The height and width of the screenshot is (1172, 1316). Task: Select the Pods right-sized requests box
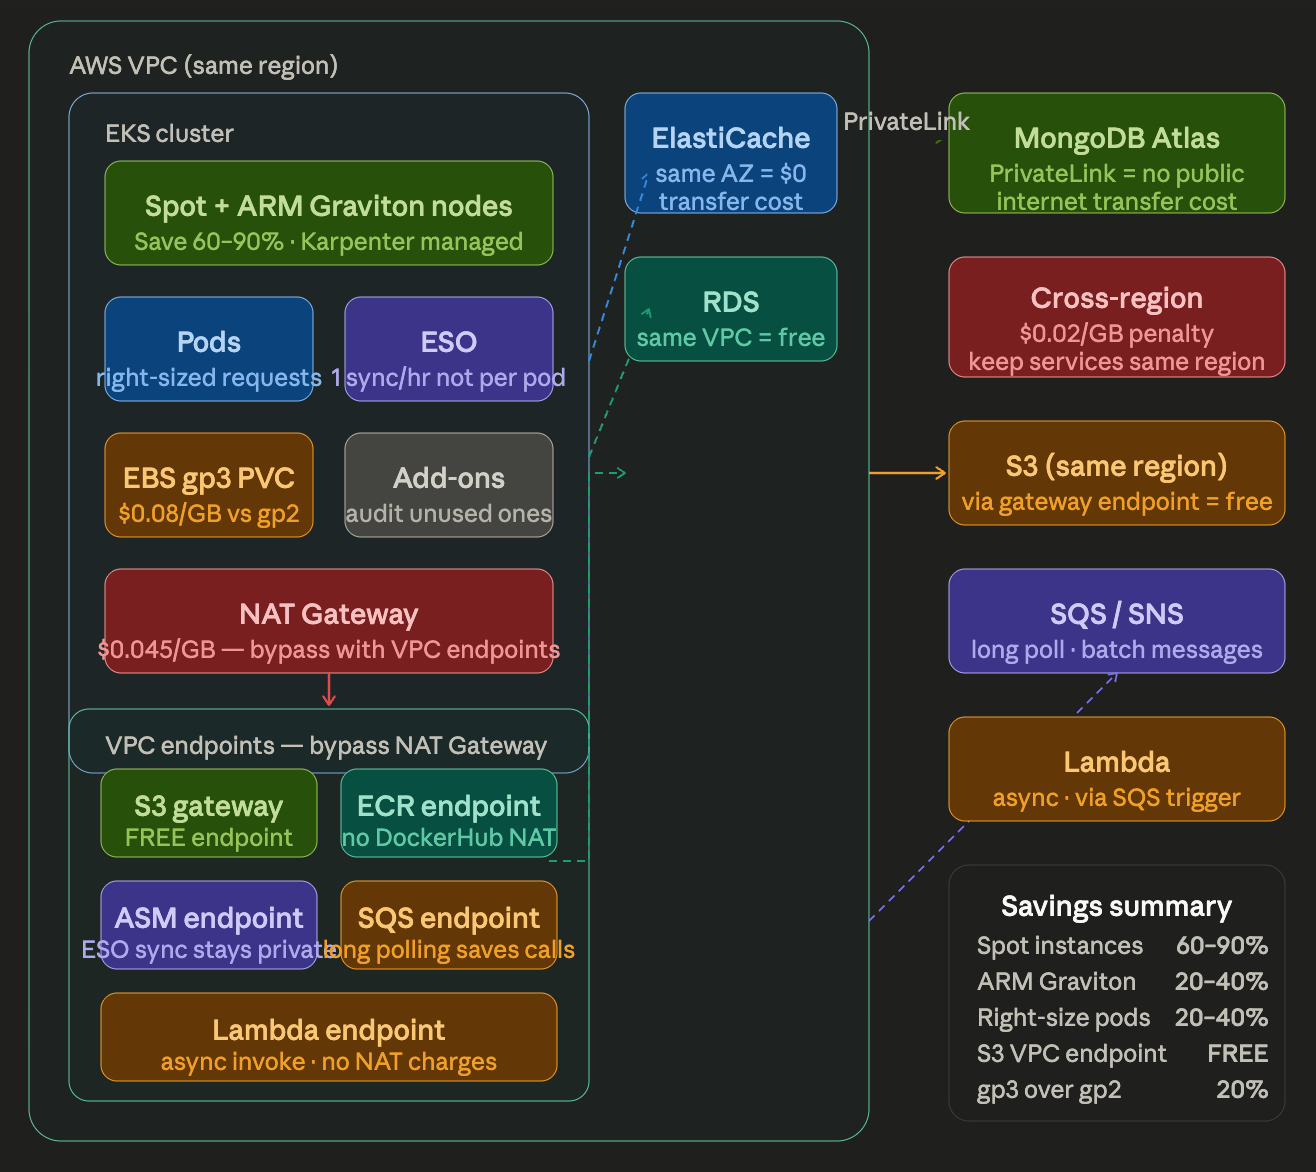coord(209,349)
